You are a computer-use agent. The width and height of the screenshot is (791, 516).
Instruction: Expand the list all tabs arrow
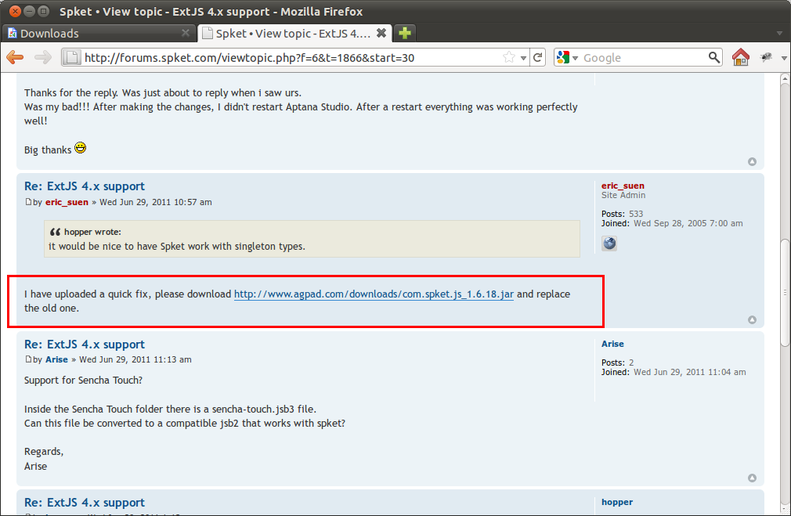pos(779,33)
